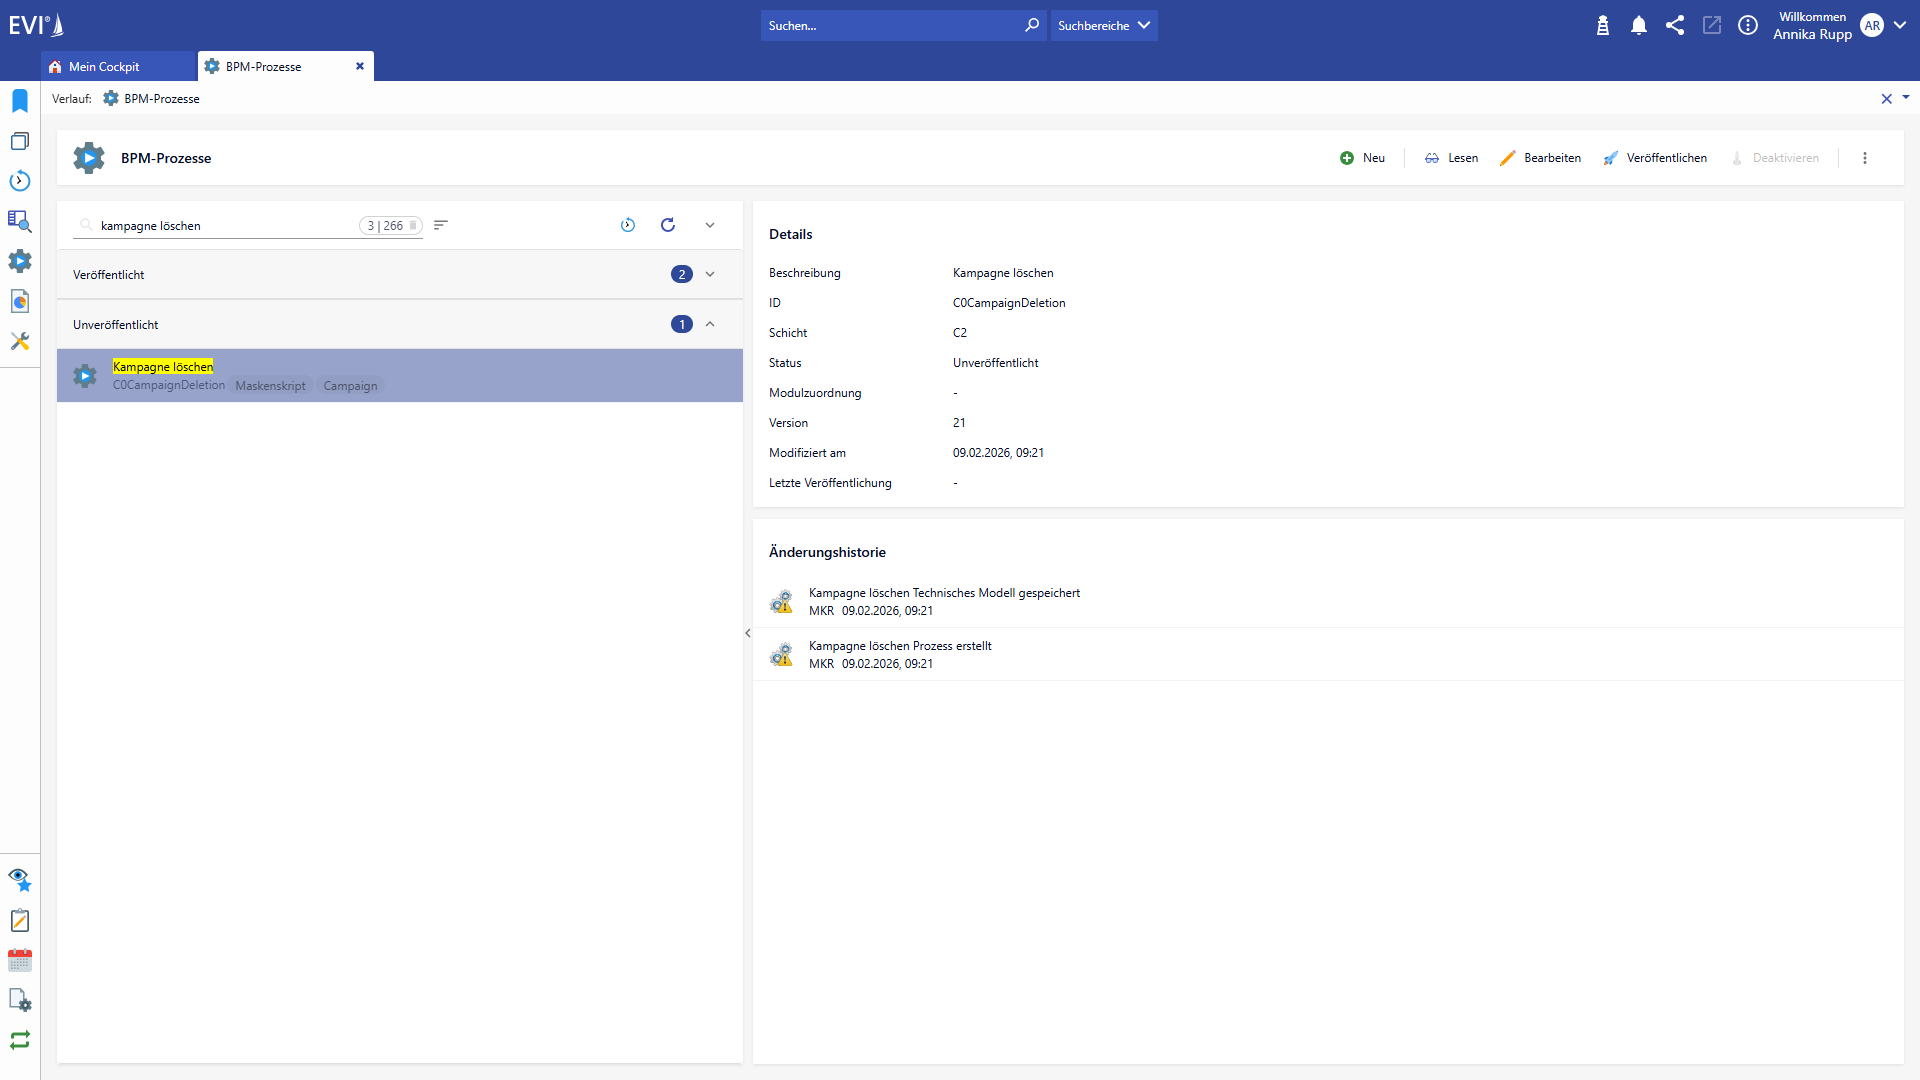This screenshot has width=1920, height=1080.
Task: Open the BPM-Prozesse gear icon in sidebar
Action: click(20, 261)
